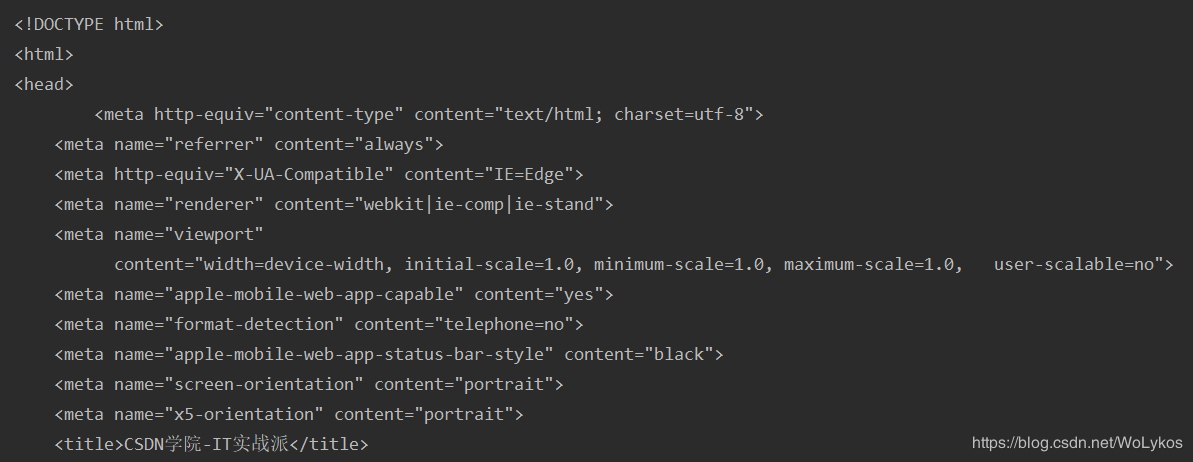This screenshot has height=462, width=1193.
Task: Click the opening head tag
Action: (x=44, y=84)
